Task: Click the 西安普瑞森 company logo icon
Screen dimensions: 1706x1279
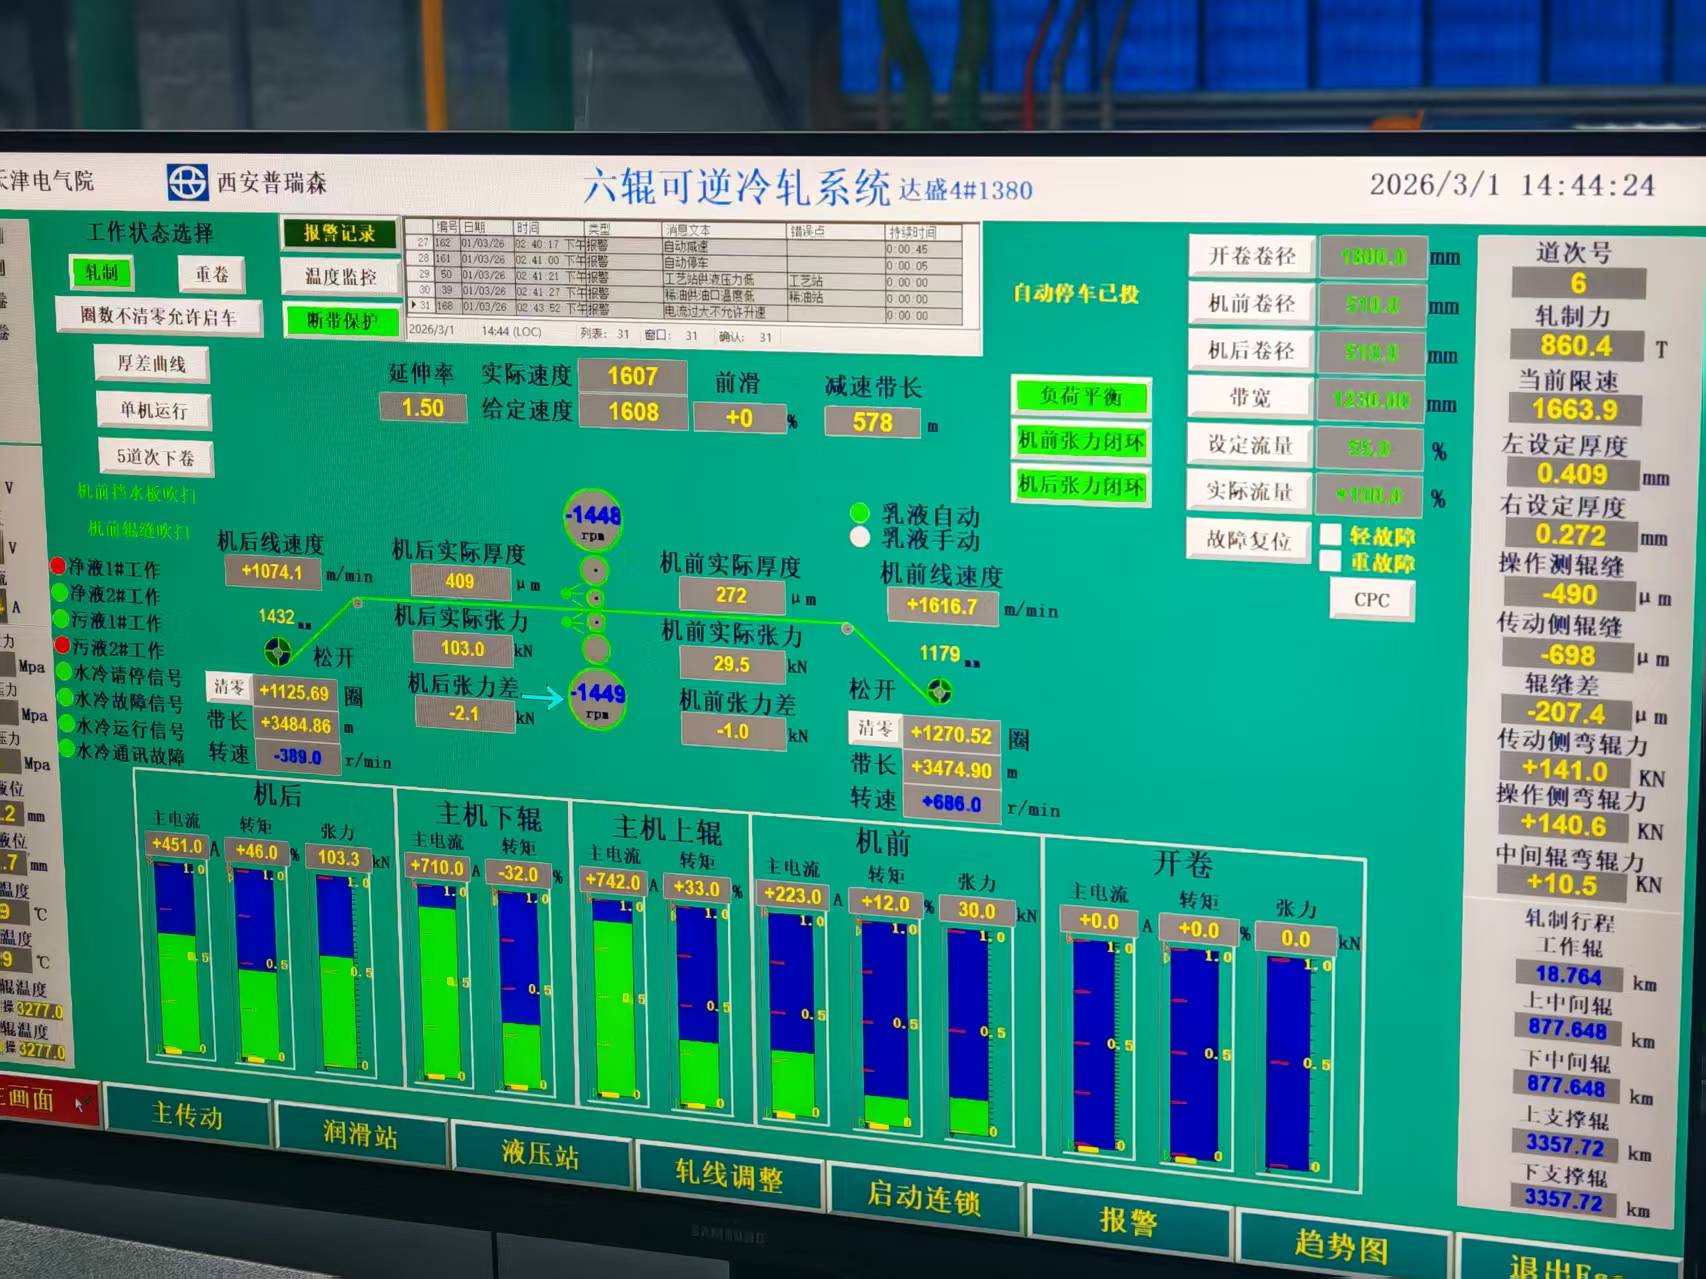Action: [187, 182]
